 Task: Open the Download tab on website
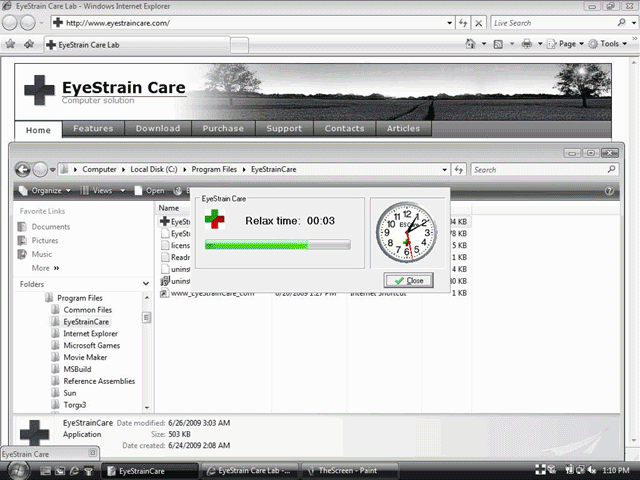tap(158, 129)
